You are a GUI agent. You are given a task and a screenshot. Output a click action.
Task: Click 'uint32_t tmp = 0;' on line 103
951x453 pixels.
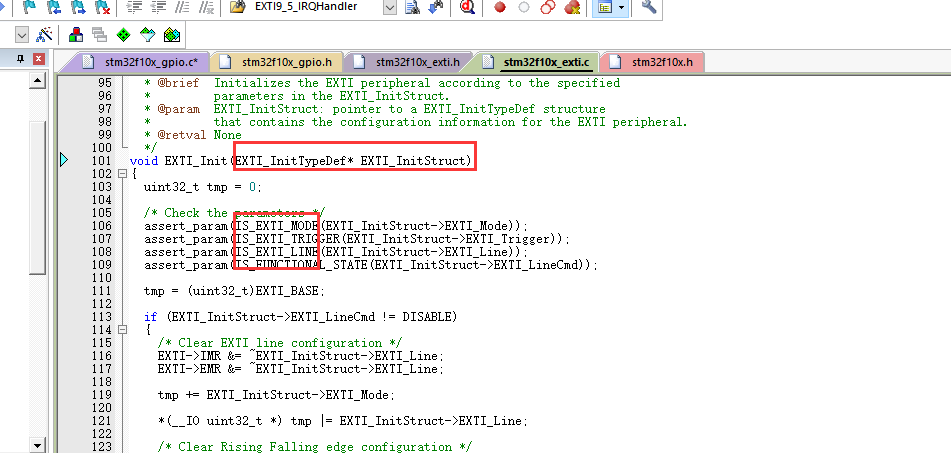(203, 187)
